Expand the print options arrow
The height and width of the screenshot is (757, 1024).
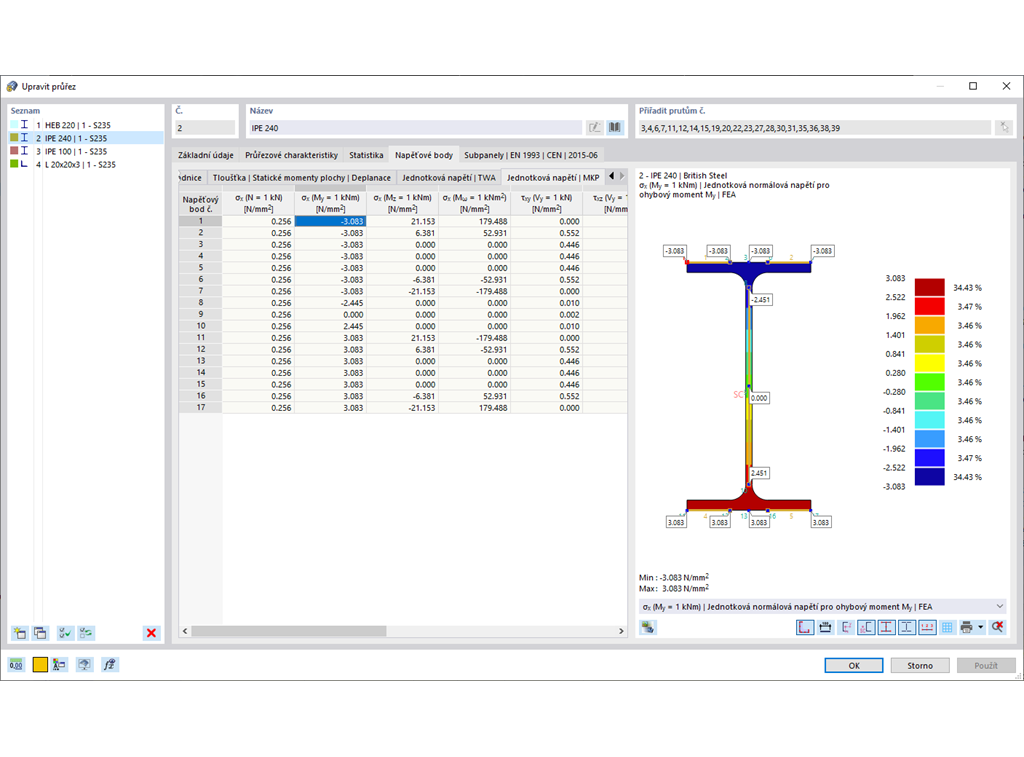(x=981, y=628)
